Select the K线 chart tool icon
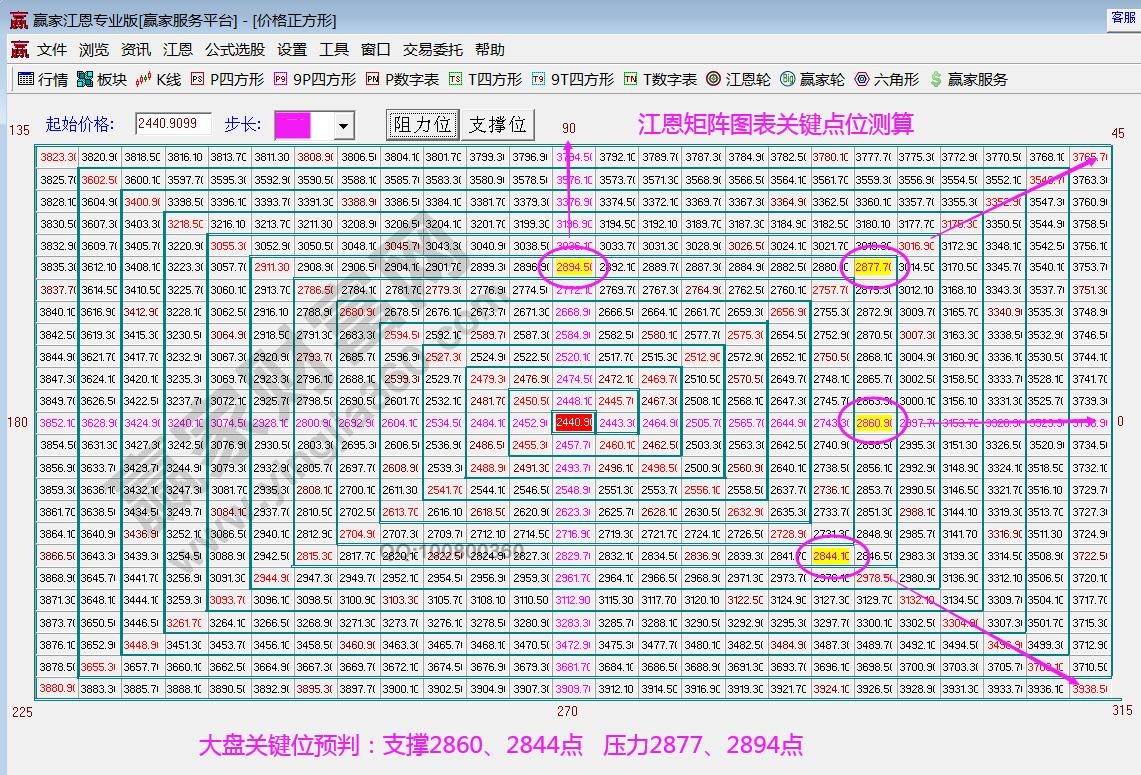Viewport: 1141px width, 775px height. (x=156, y=81)
